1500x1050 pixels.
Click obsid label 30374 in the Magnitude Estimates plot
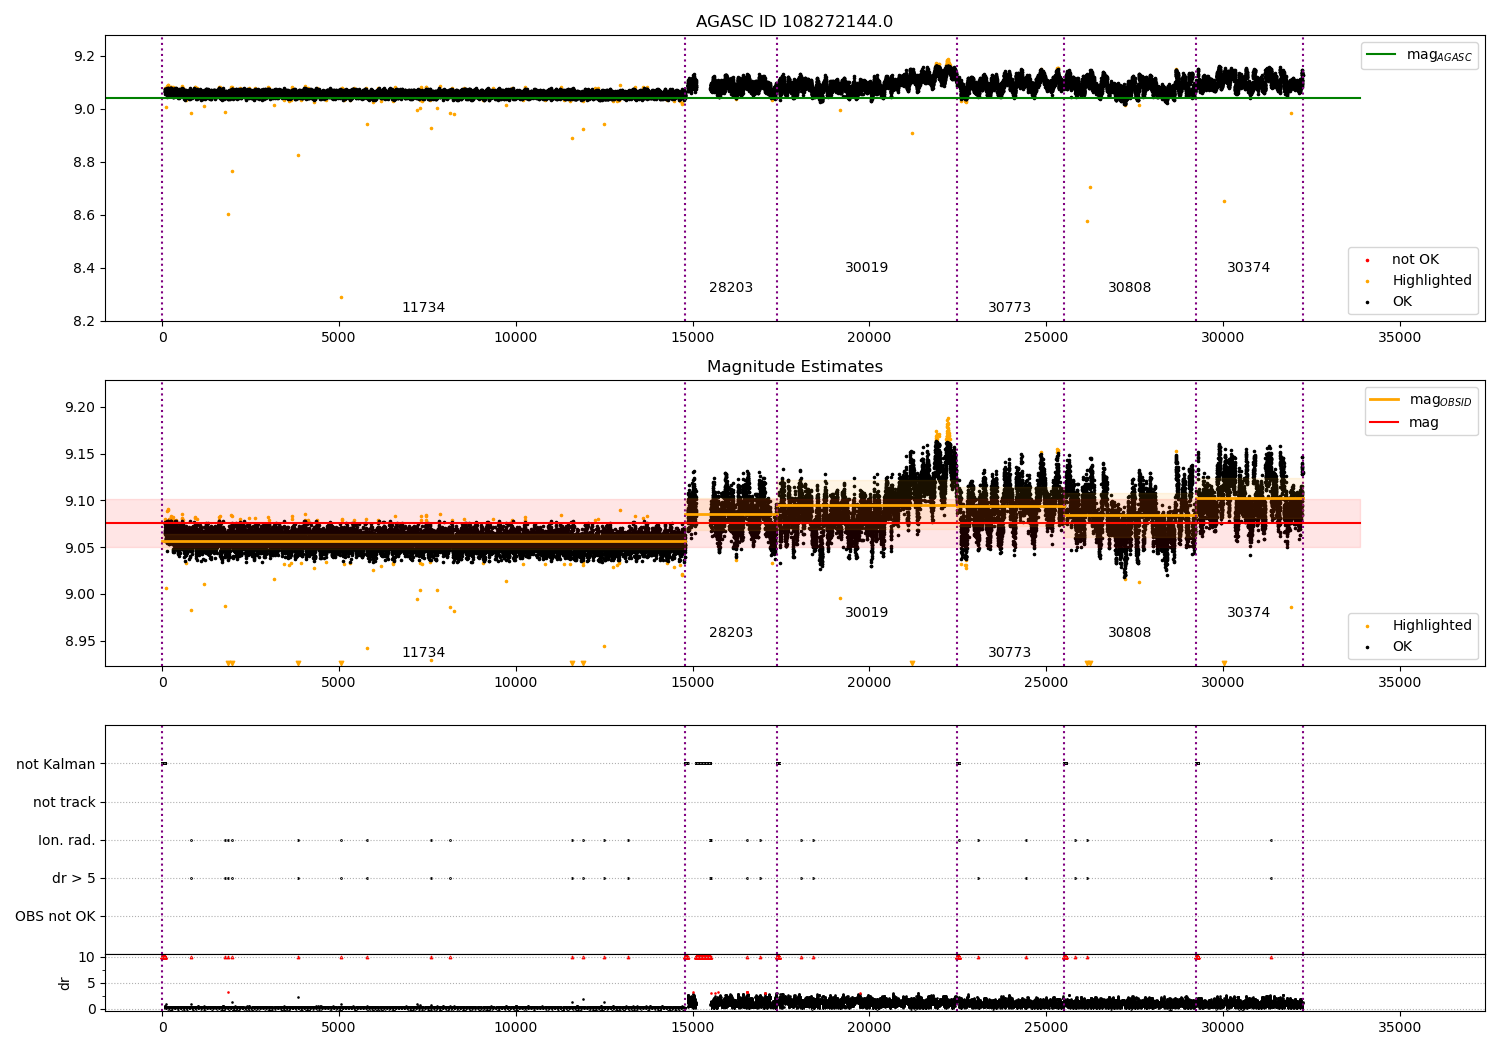tap(1248, 613)
